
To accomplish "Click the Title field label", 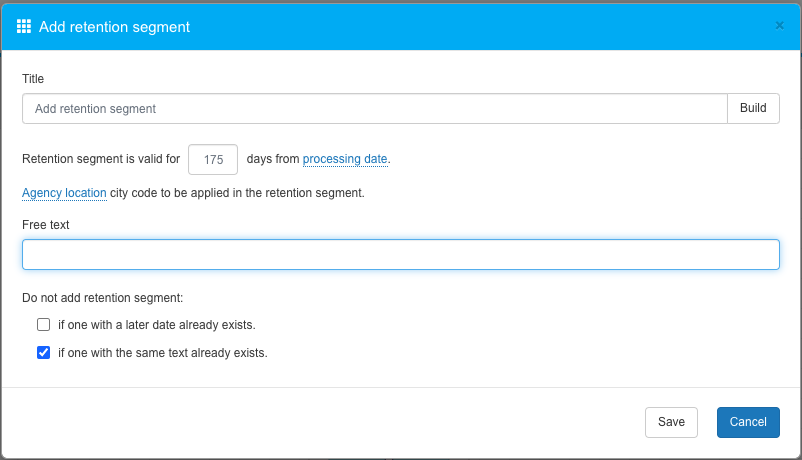I will click(x=33, y=79).
